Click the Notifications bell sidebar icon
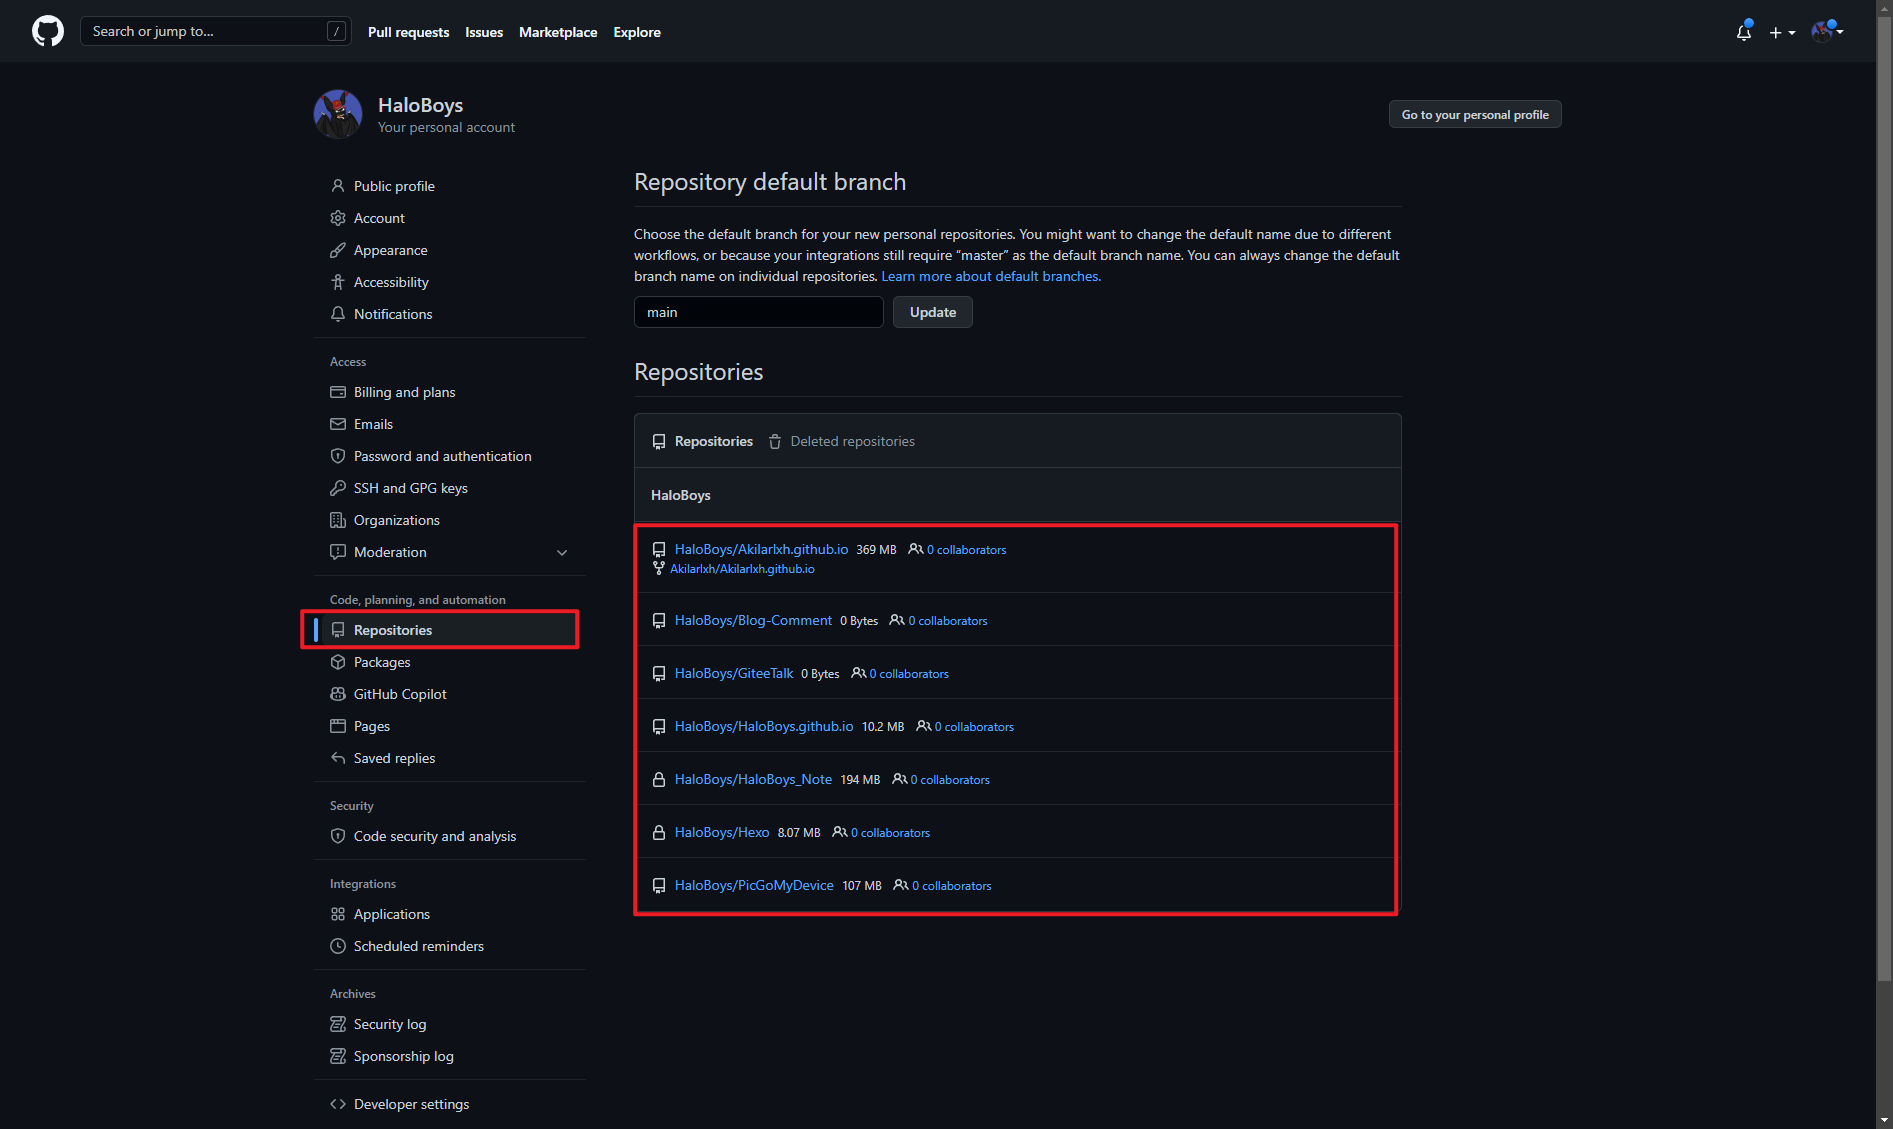Screen dimensions: 1893x1129 coord(338,314)
